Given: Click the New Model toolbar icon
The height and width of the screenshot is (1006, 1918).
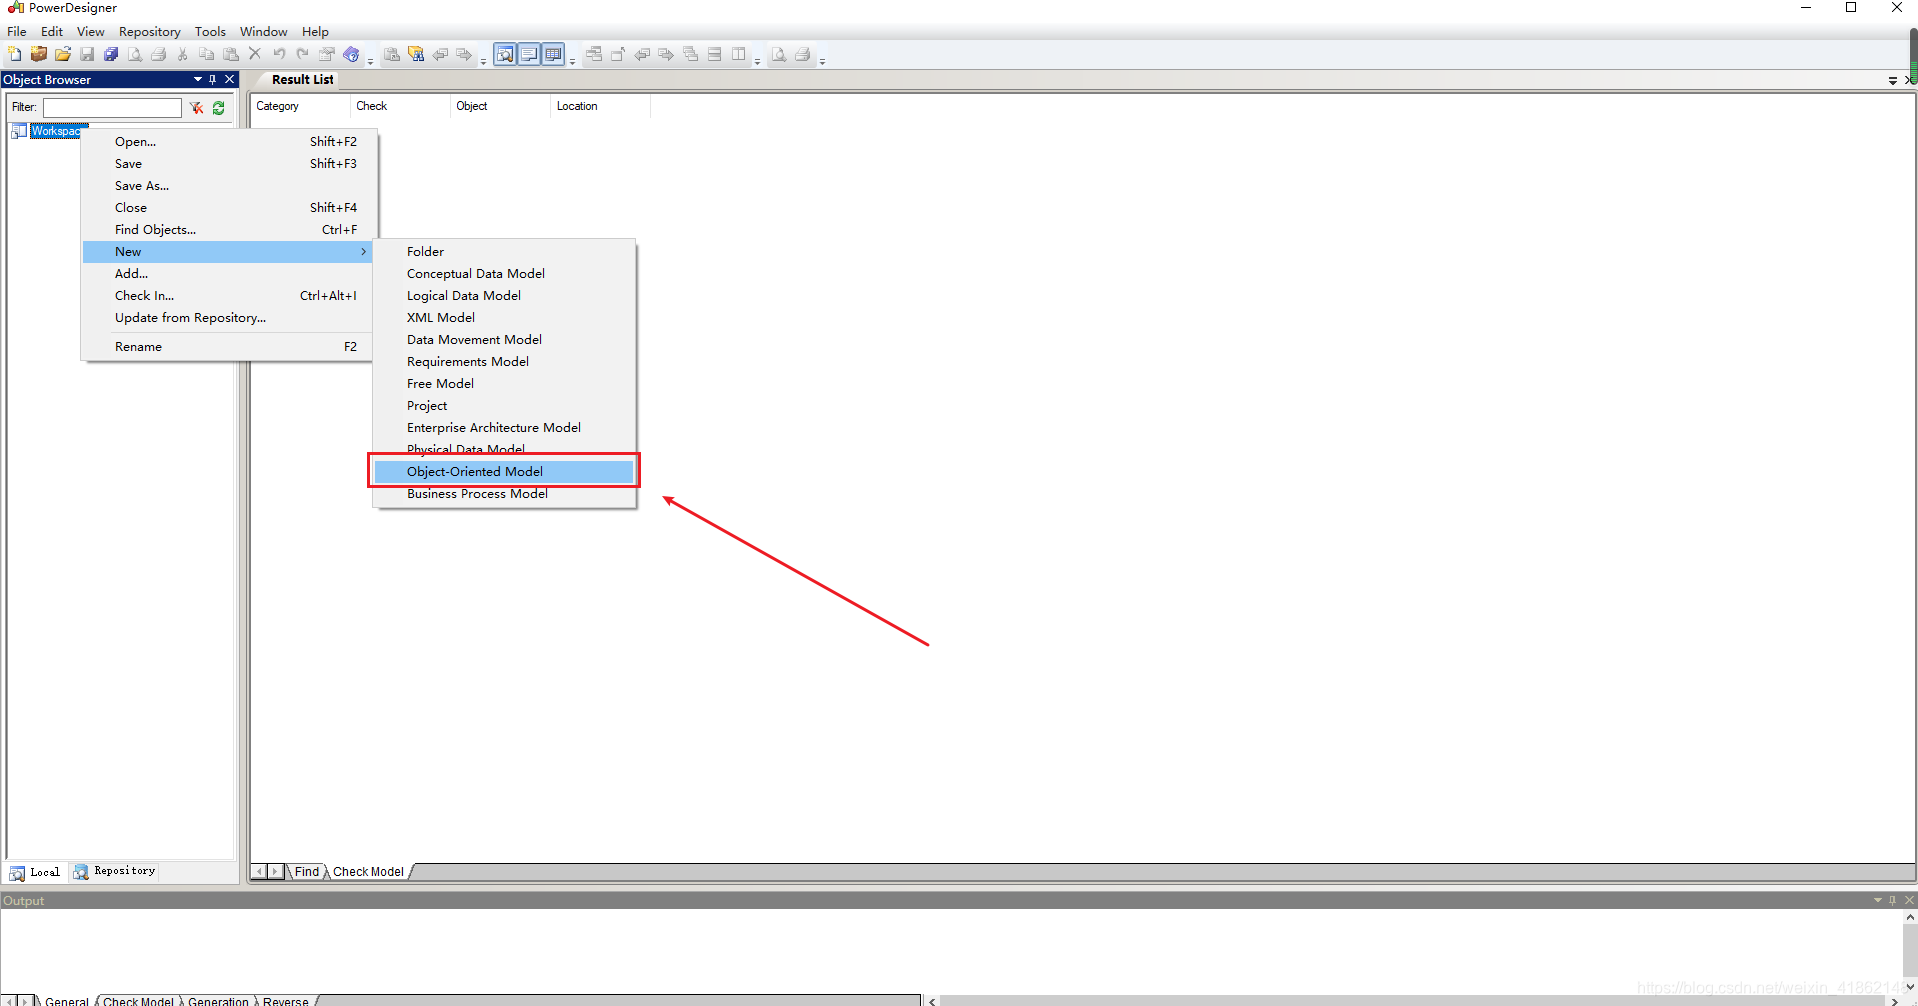Looking at the screenshot, I should (15, 54).
